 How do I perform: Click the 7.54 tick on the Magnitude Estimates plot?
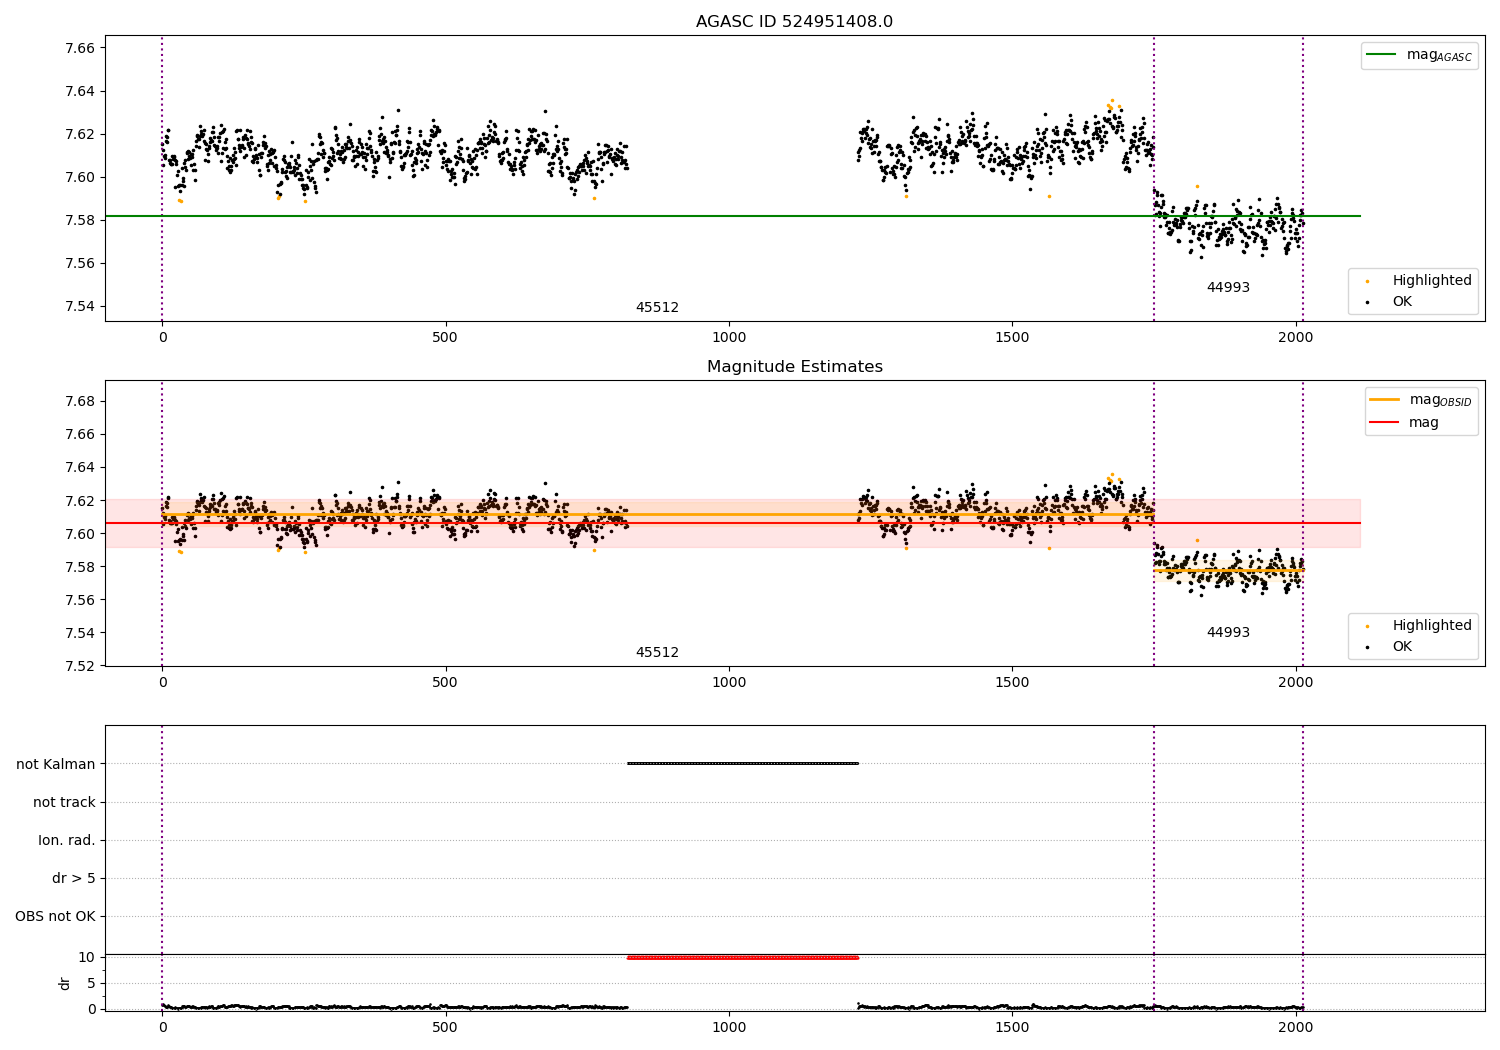pyautogui.click(x=80, y=634)
